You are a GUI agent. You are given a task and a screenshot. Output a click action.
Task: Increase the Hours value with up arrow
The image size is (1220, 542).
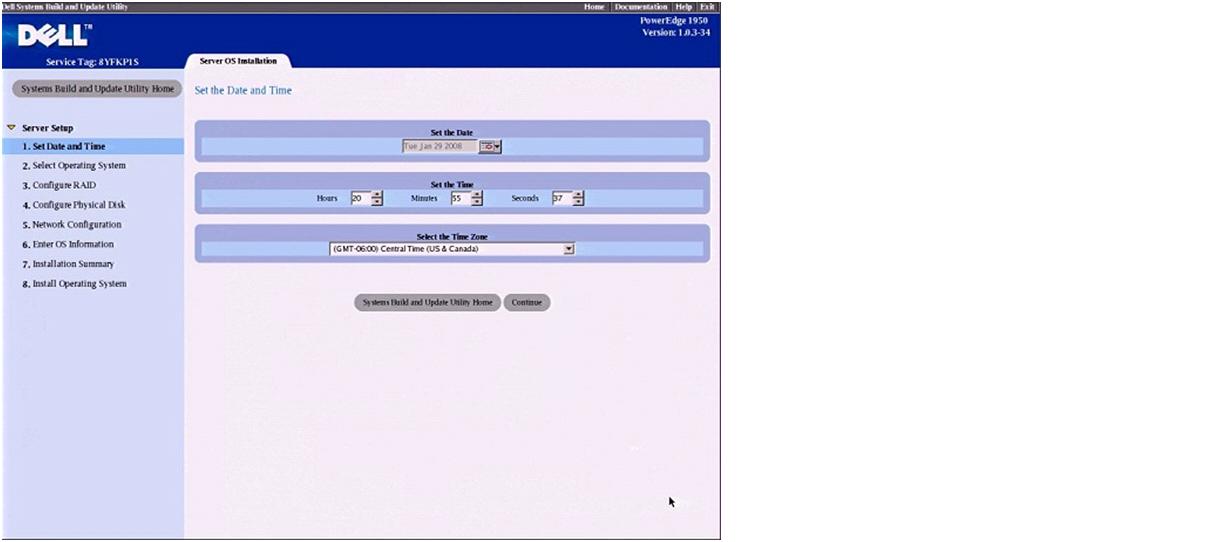377,194
